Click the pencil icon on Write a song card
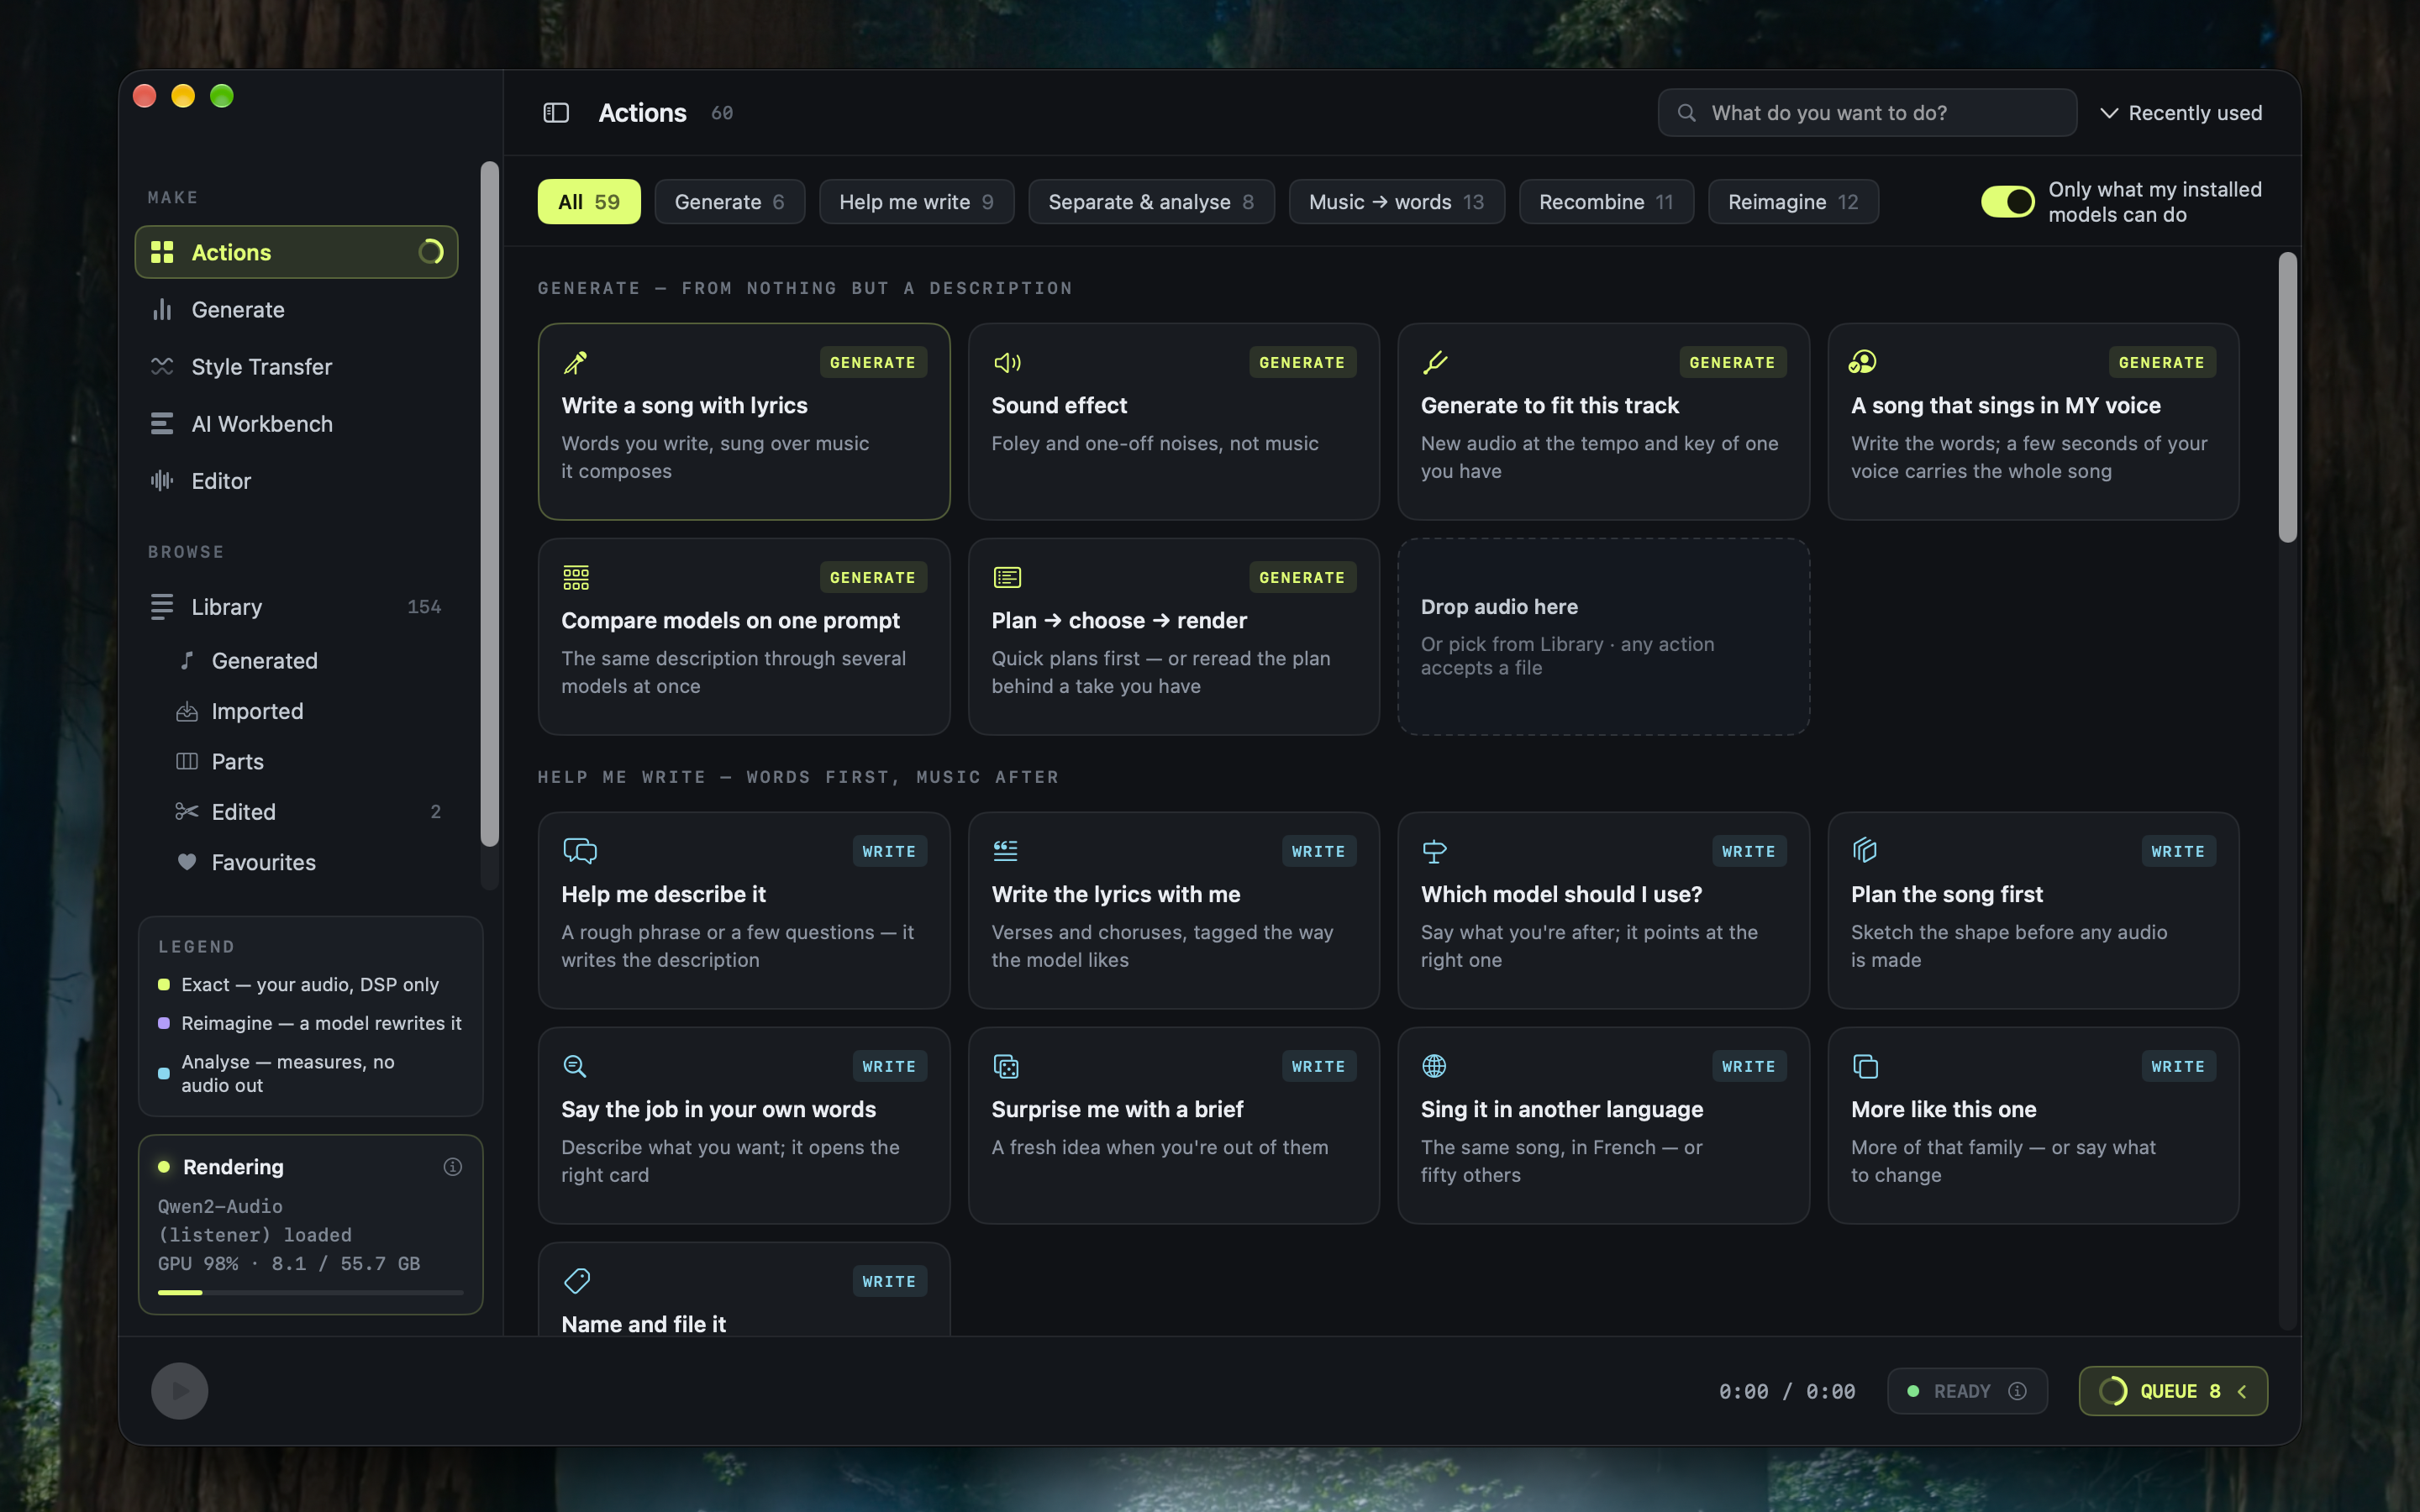This screenshot has height=1512, width=2420. point(575,362)
